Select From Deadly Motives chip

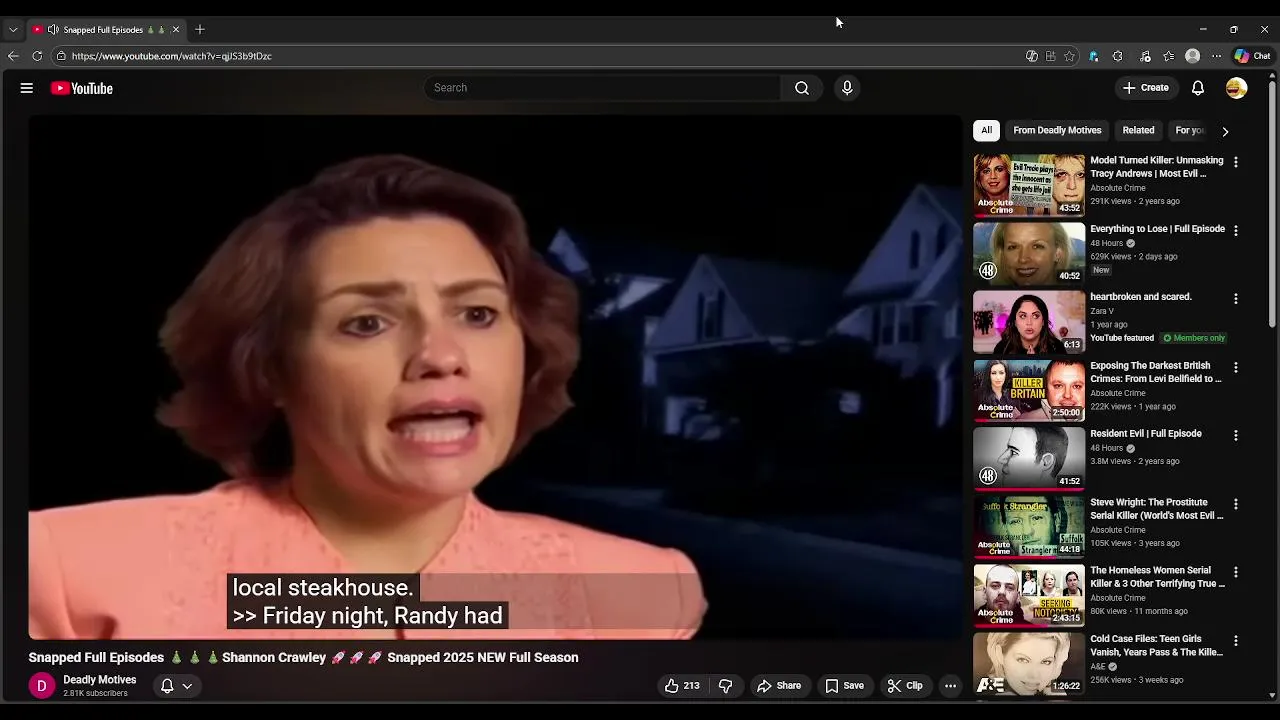click(x=1057, y=130)
